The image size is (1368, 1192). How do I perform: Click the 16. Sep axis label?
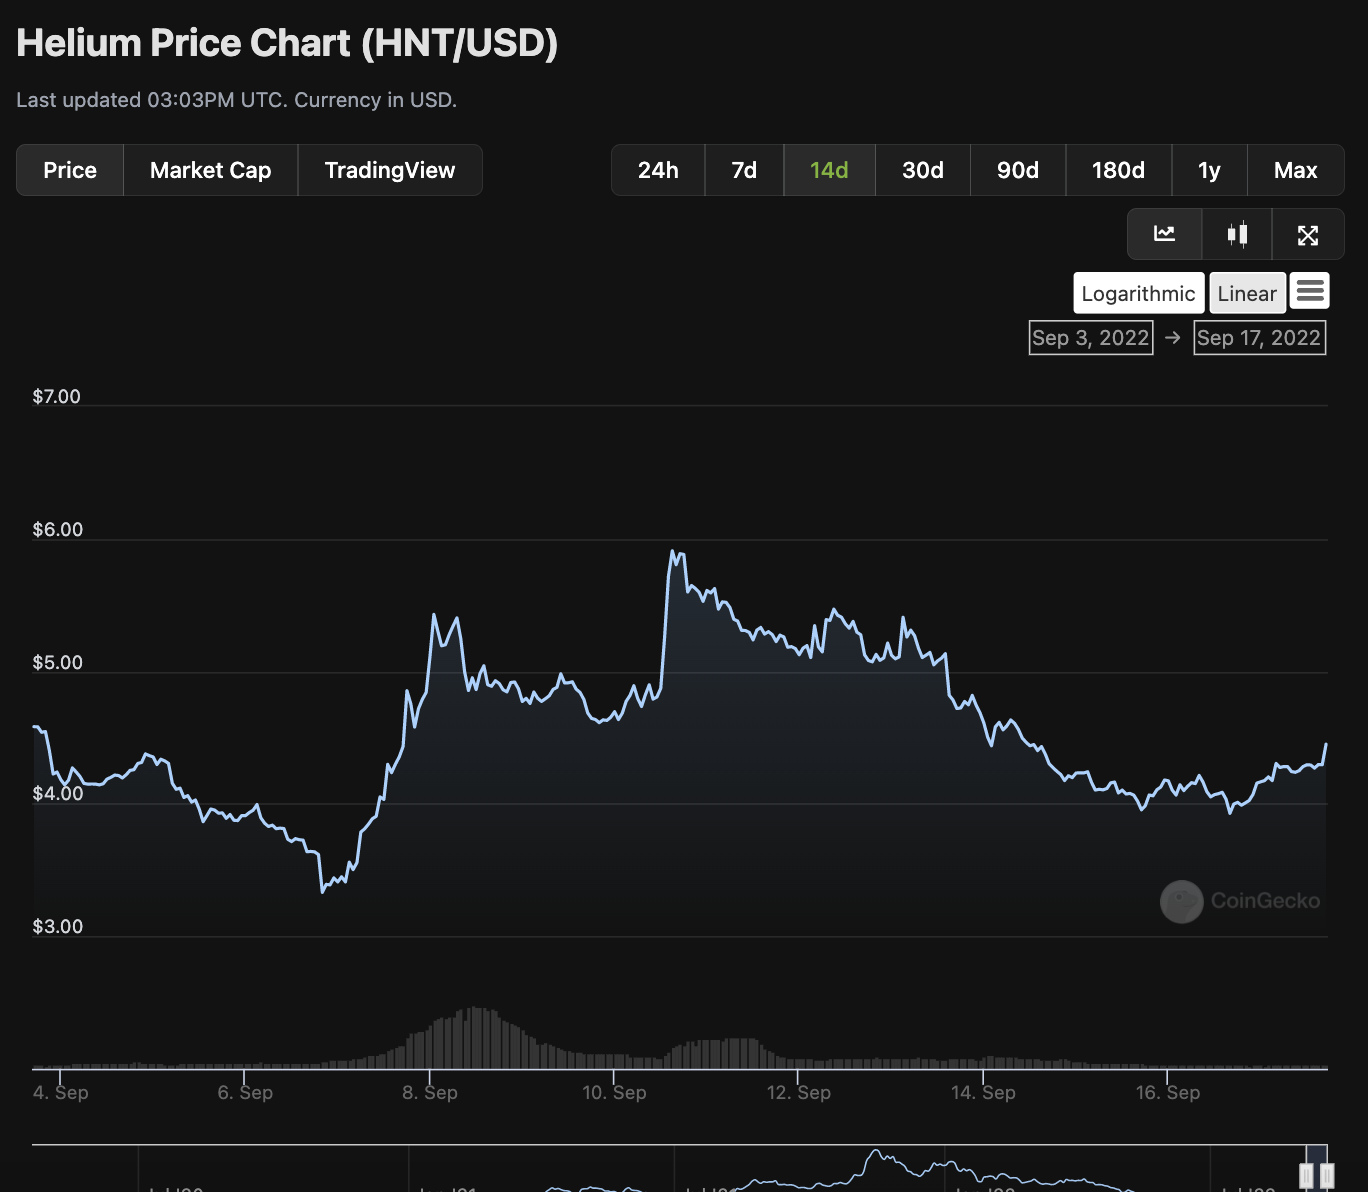point(1168,1093)
